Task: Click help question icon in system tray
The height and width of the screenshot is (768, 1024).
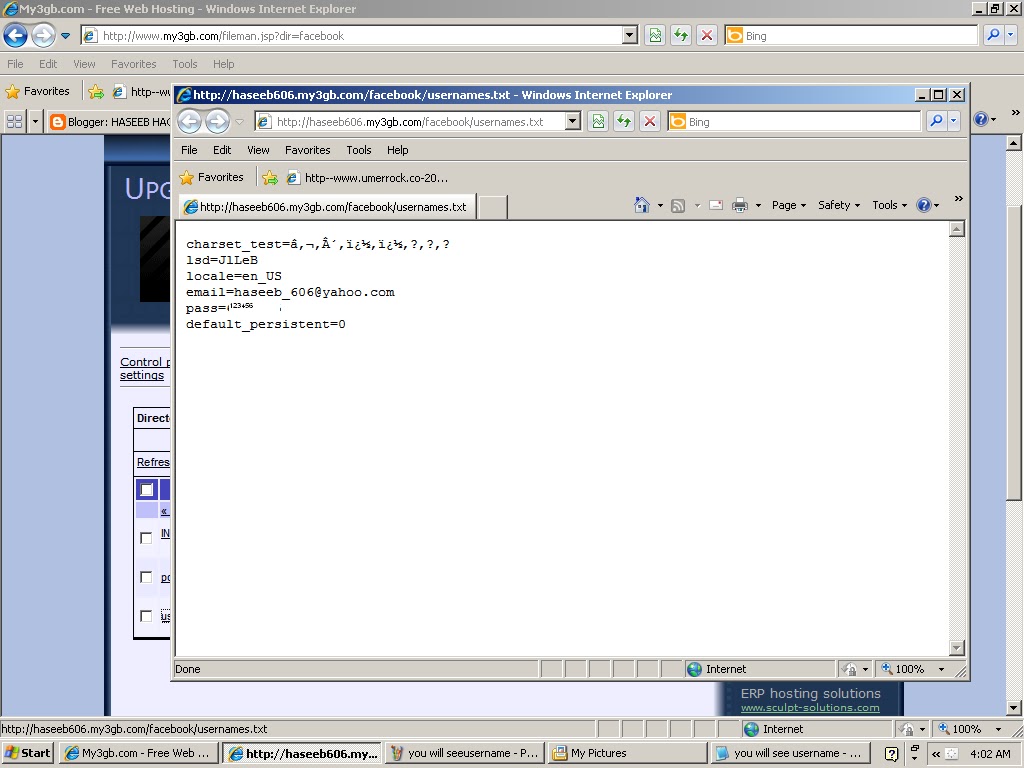Action: tap(891, 754)
